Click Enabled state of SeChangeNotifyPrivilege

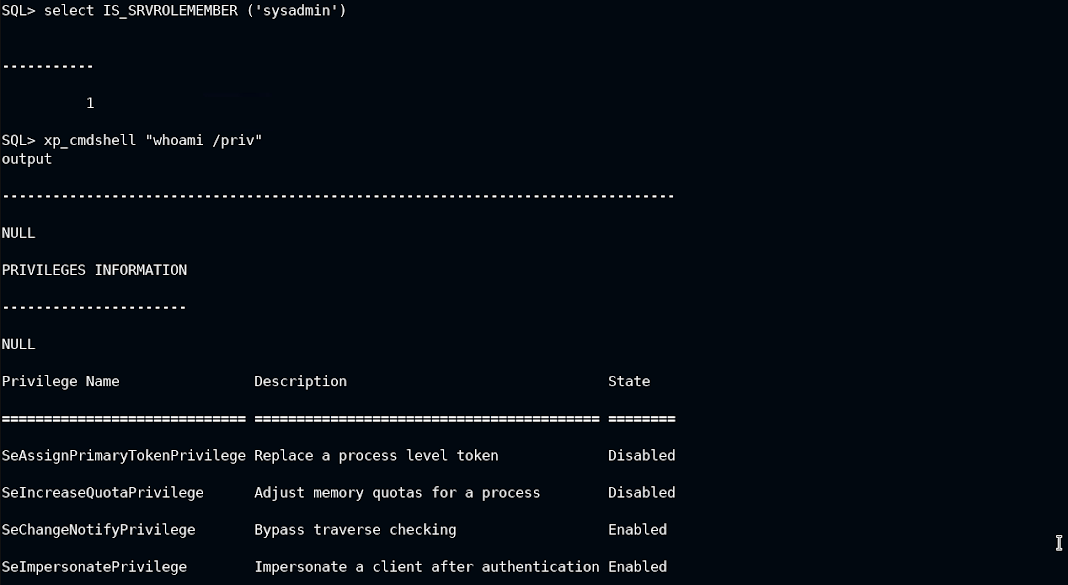[x=637, y=529]
